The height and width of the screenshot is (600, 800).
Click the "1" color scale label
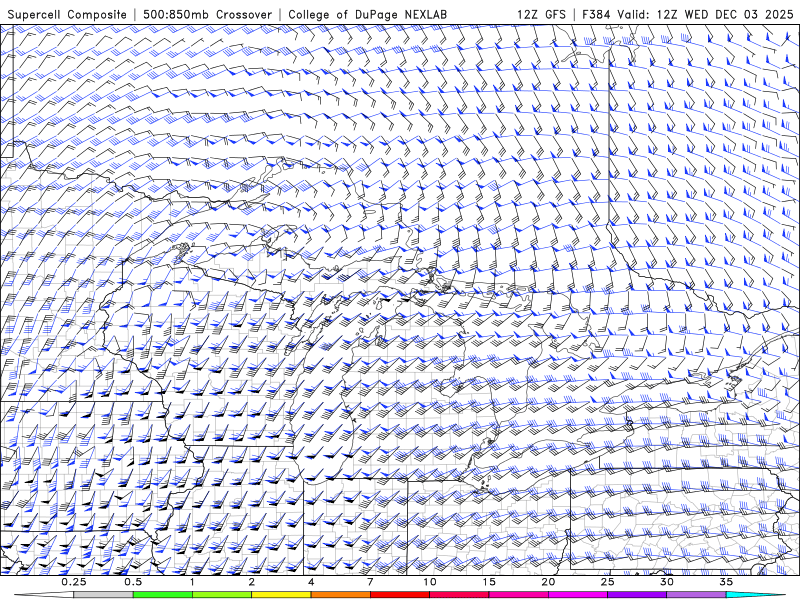pos(192,582)
